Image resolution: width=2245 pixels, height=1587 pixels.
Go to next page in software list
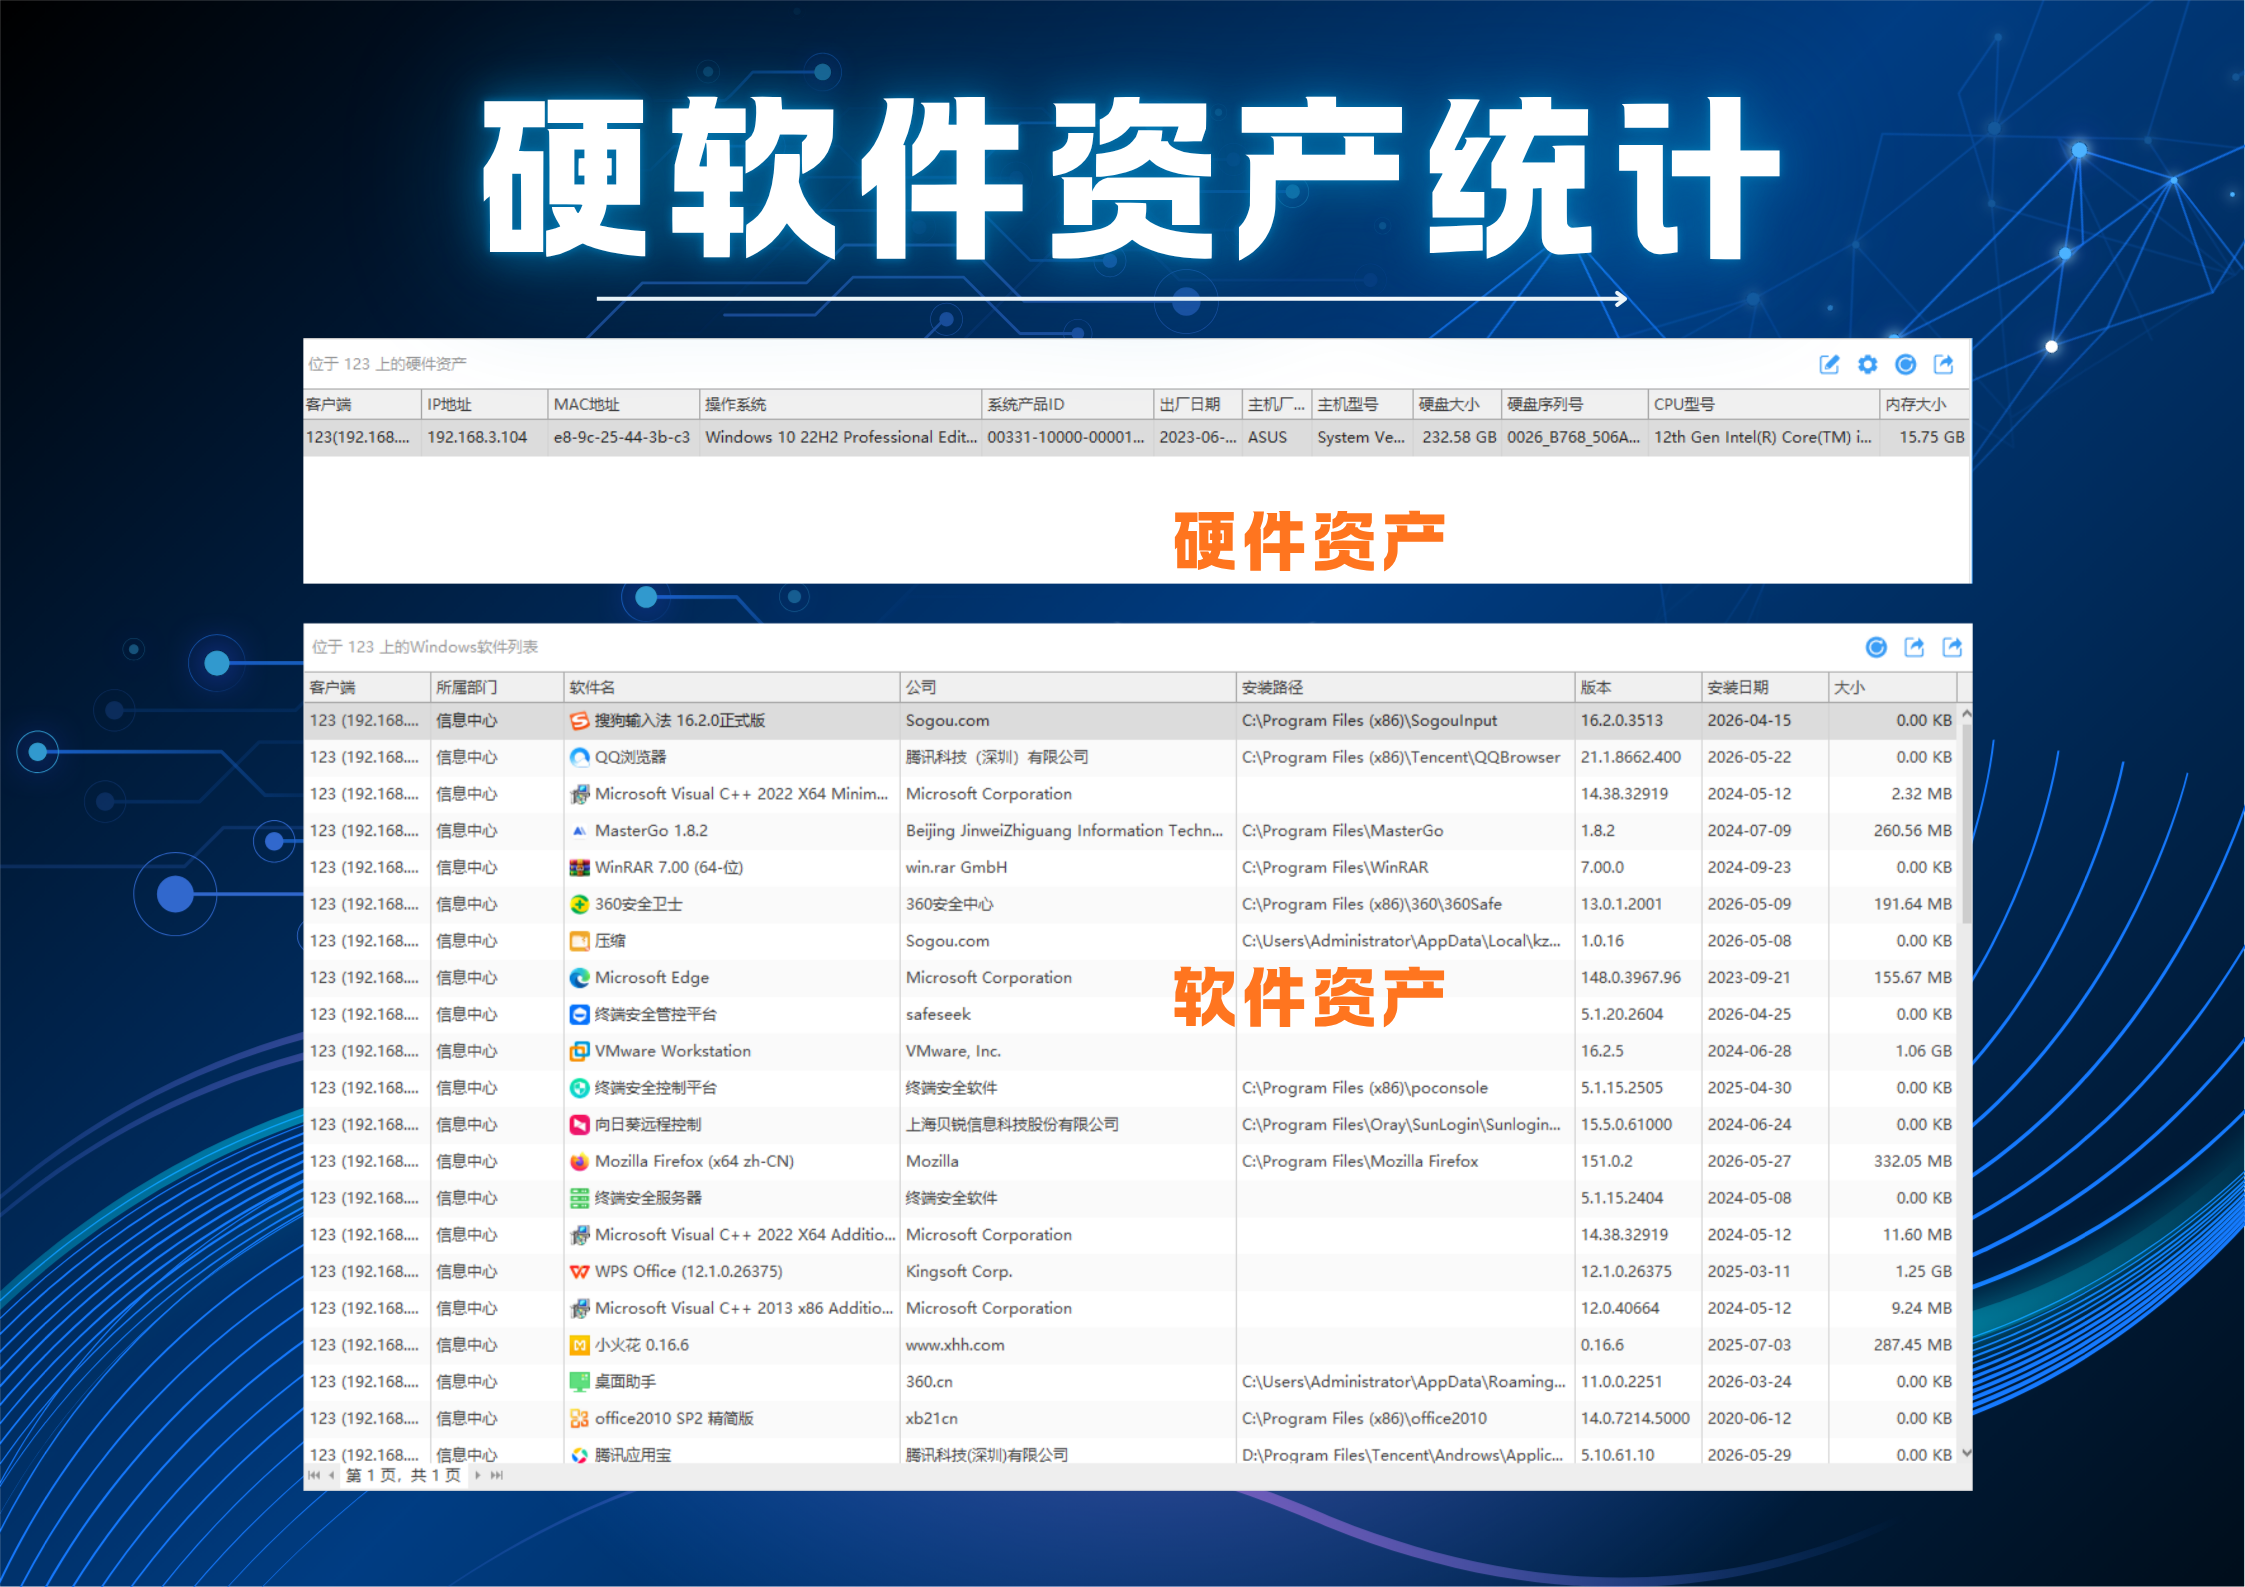point(477,1475)
